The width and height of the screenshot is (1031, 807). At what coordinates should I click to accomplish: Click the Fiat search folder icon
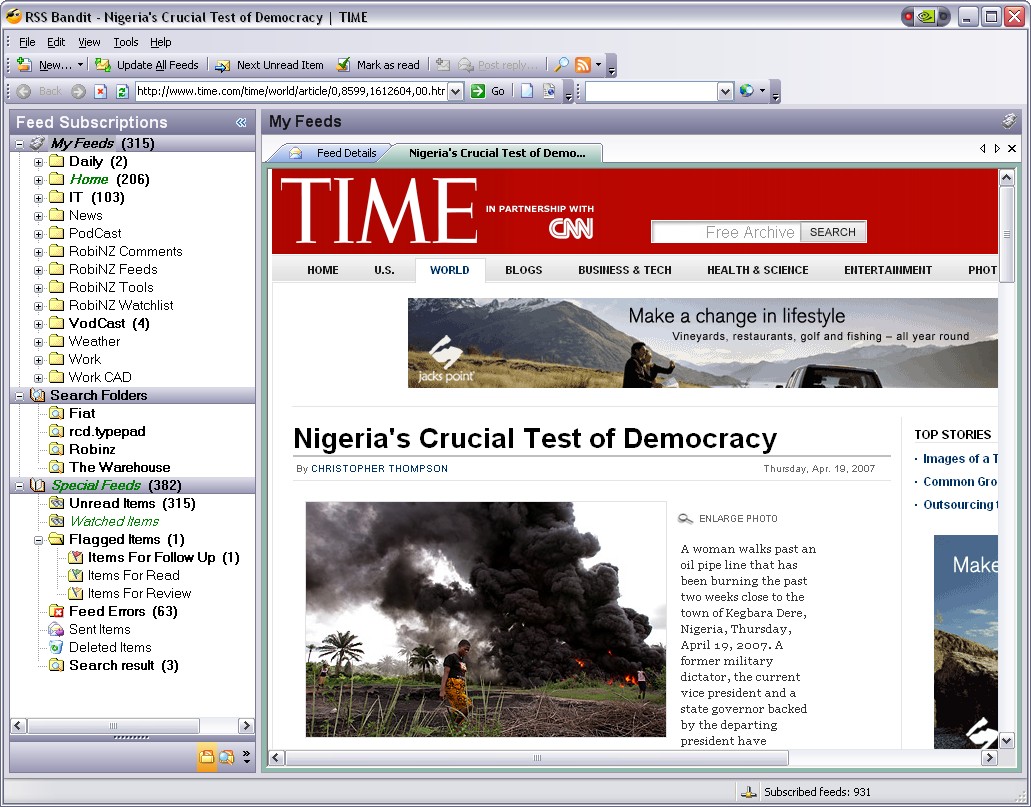point(57,414)
